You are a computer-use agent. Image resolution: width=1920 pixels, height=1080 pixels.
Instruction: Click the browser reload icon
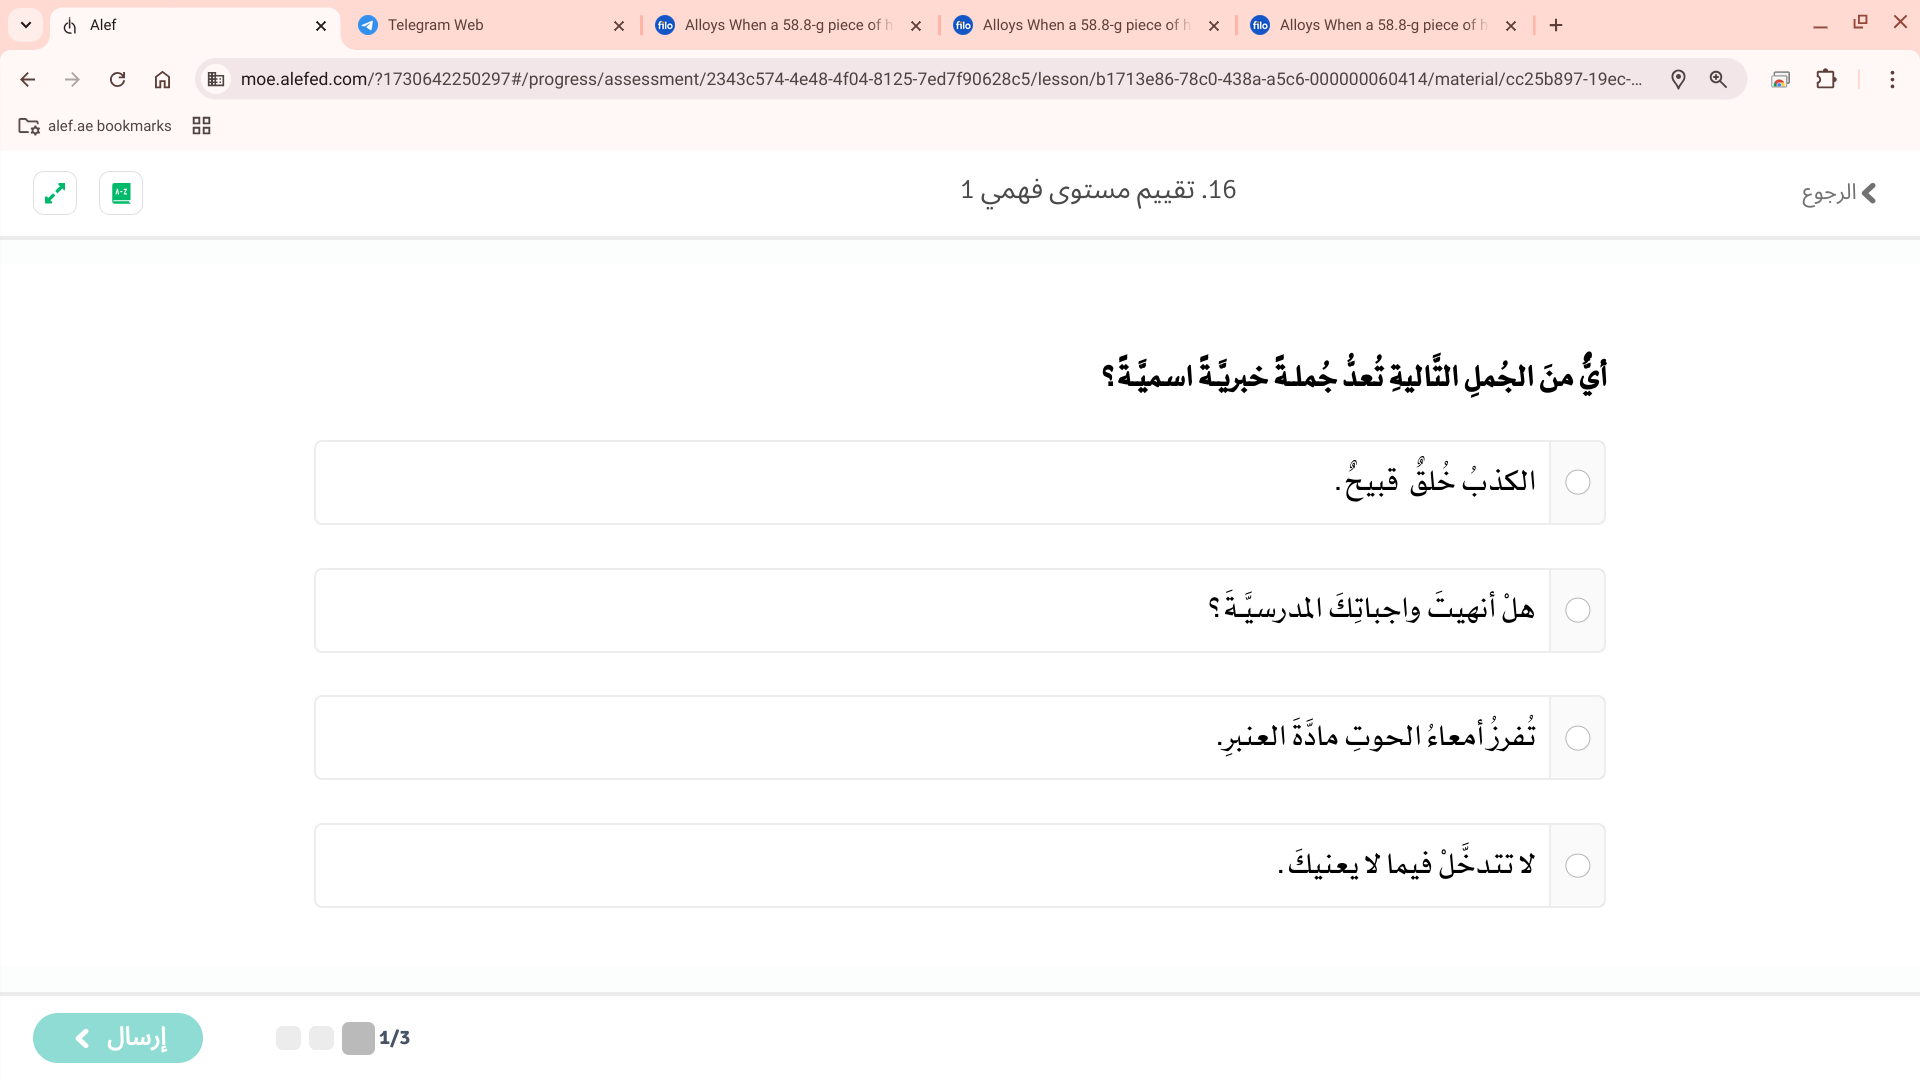click(x=117, y=80)
